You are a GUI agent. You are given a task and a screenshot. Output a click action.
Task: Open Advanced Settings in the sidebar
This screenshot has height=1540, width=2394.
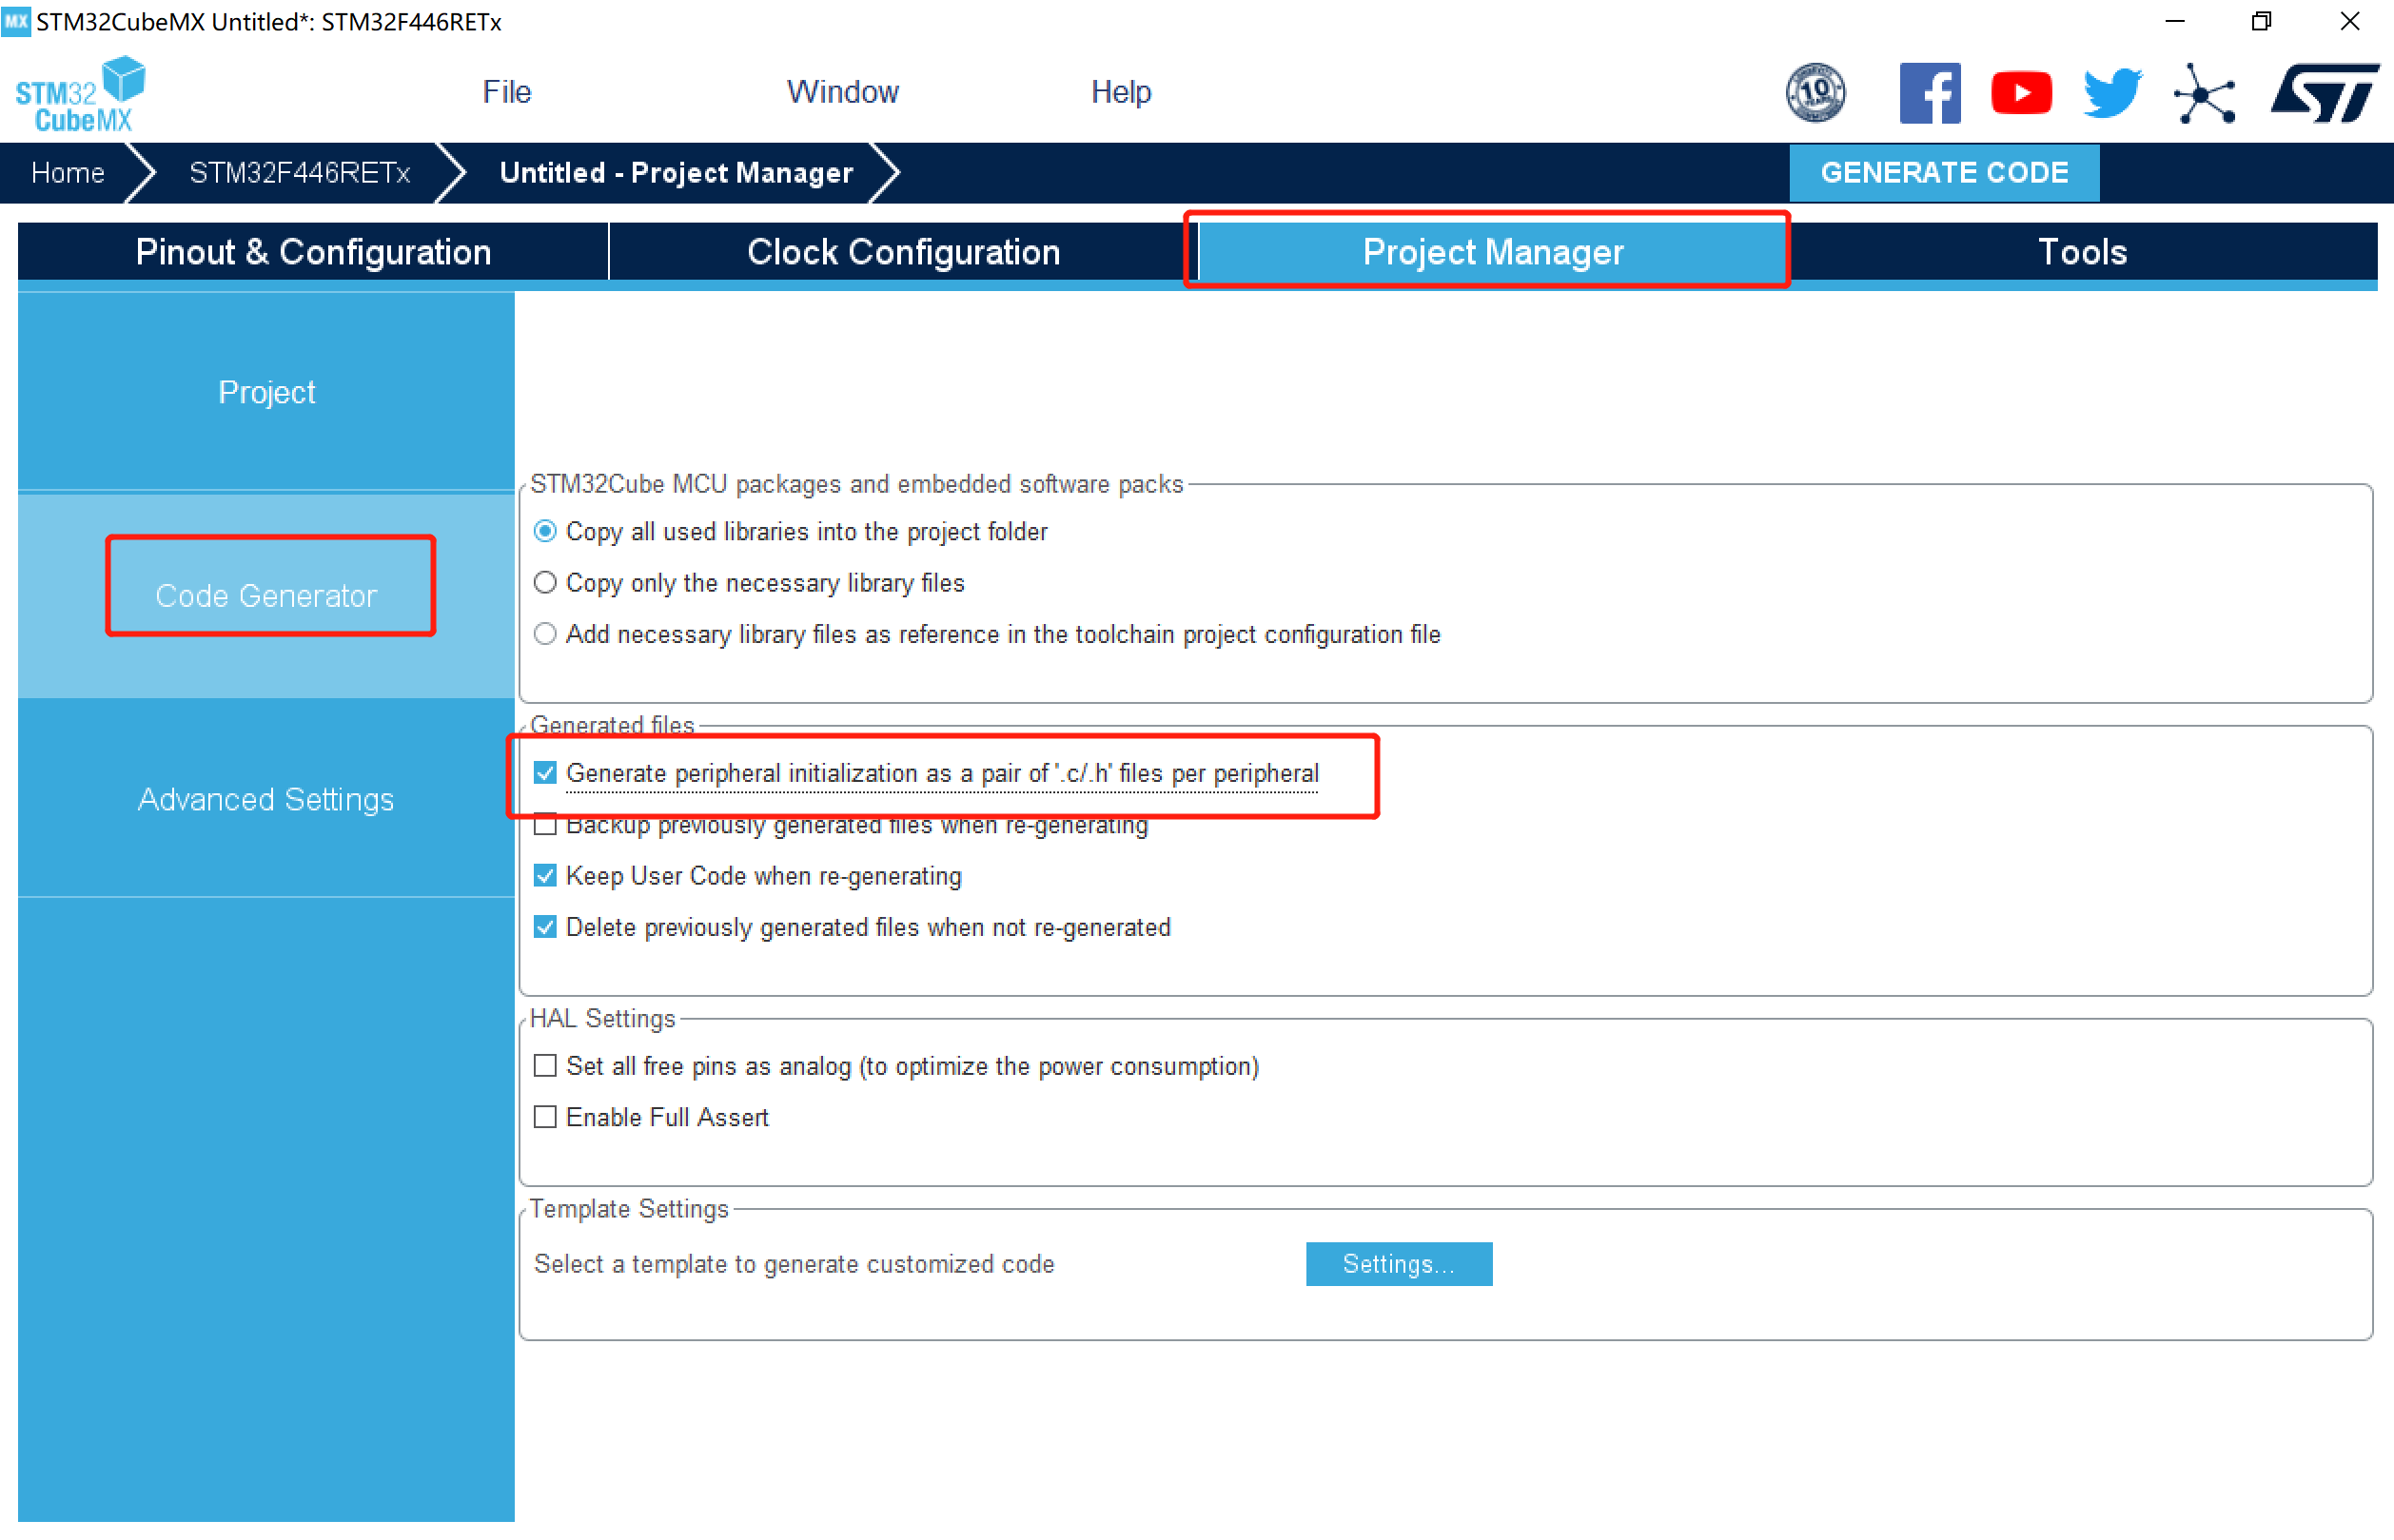266,799
